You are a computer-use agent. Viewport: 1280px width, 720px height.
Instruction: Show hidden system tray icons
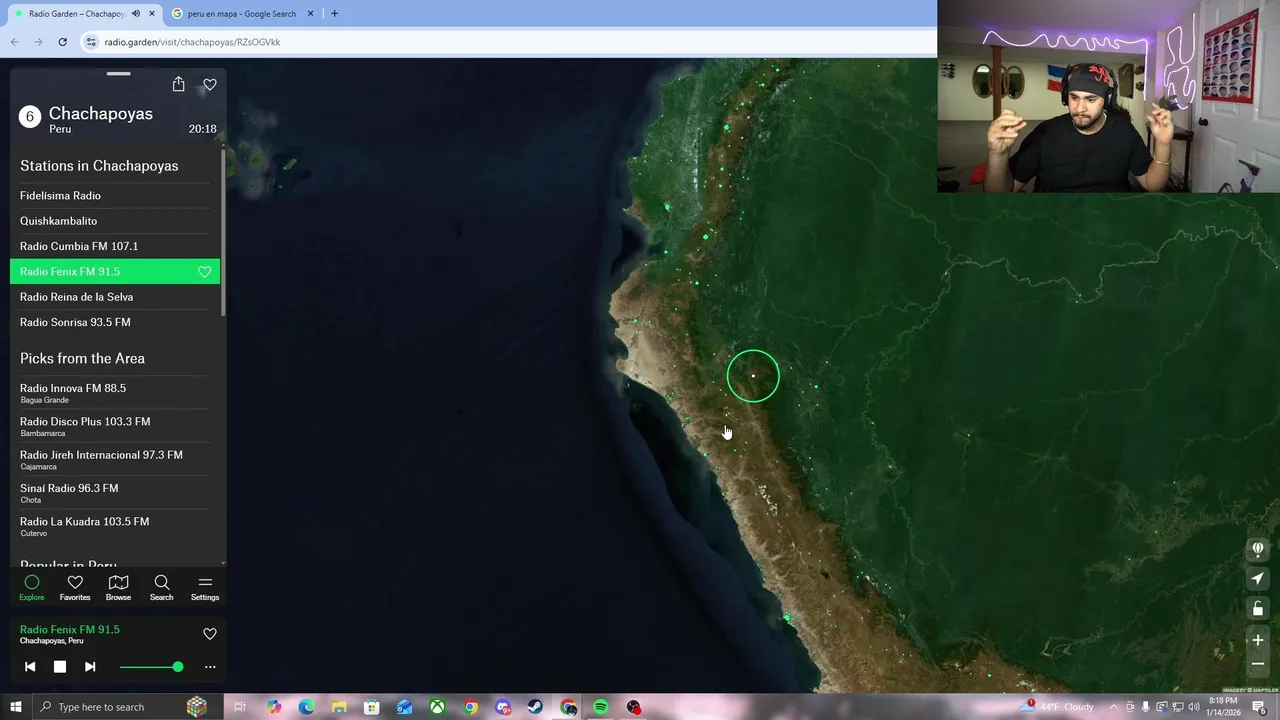[1114, 707]
